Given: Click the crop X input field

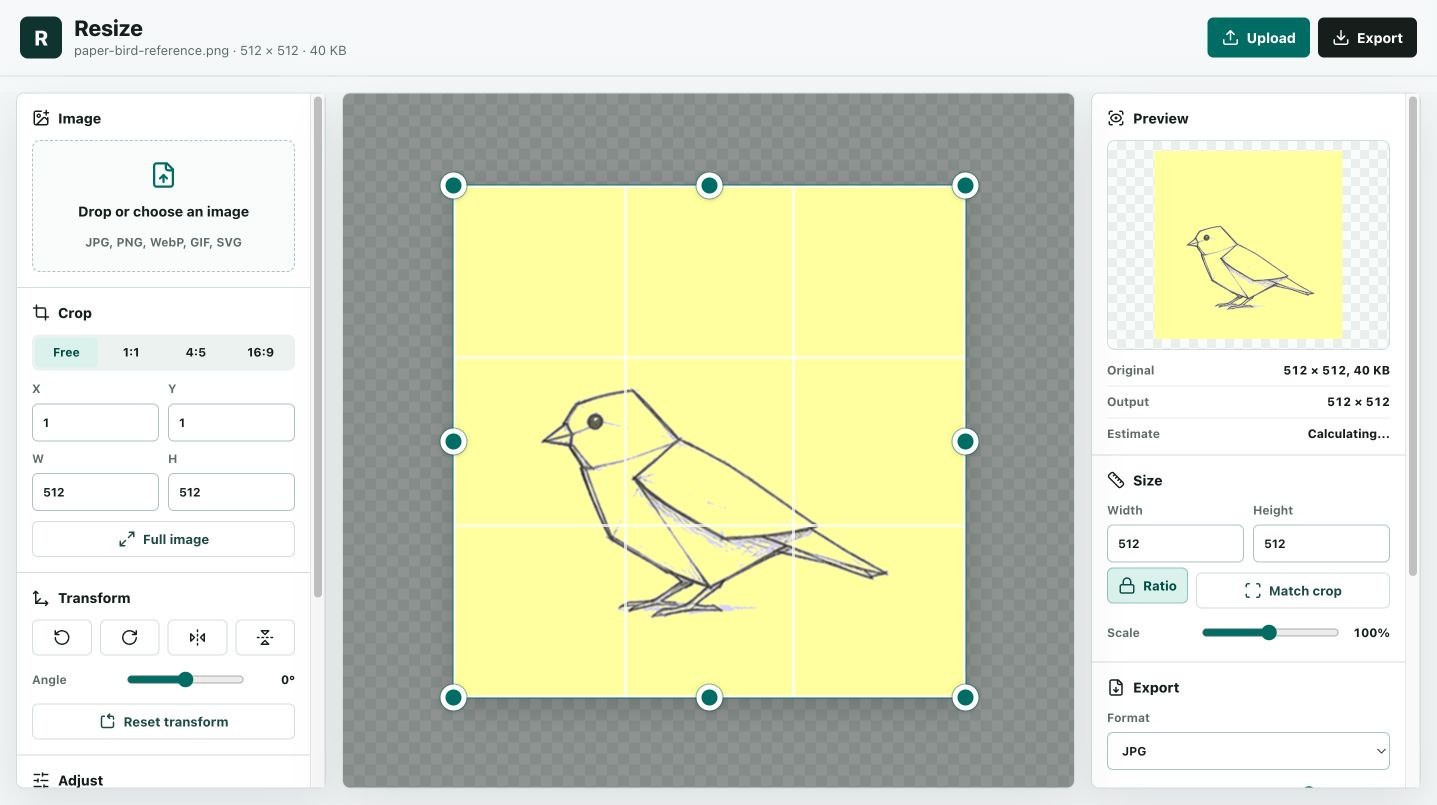Looking at the screenshot, I should [95, 422].
